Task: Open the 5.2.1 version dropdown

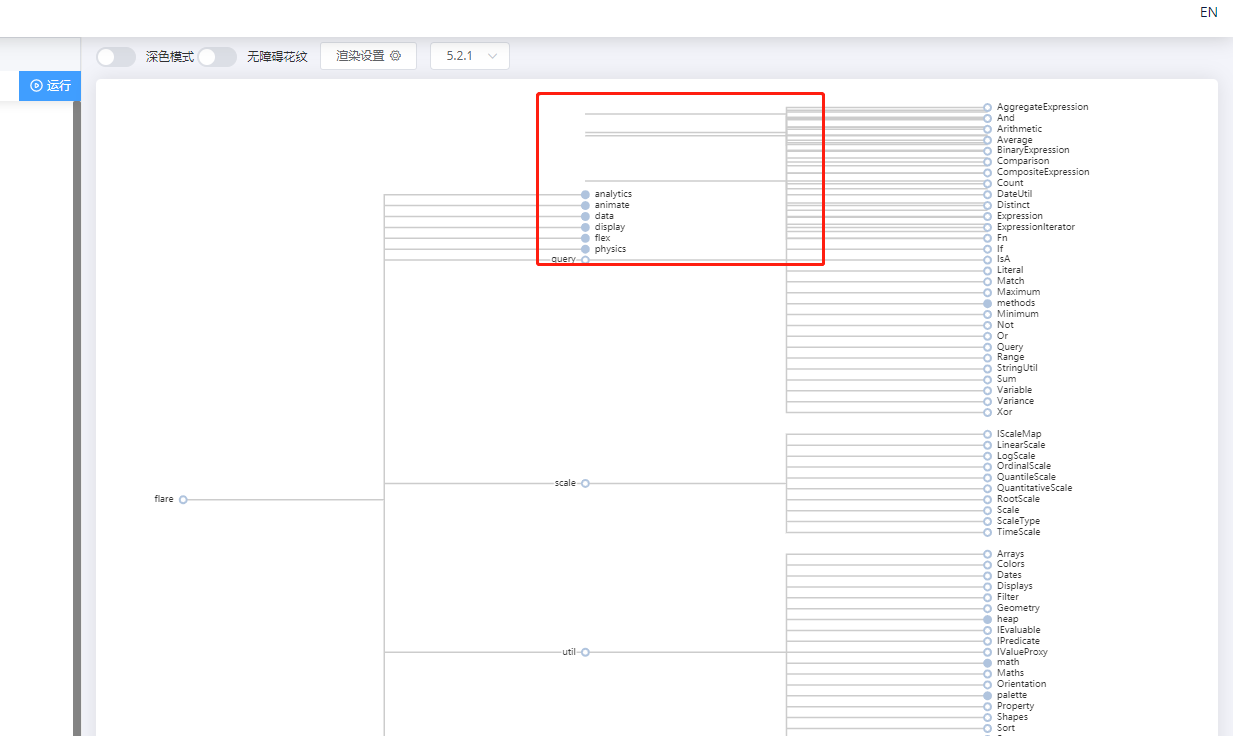Action: (469, 56)
